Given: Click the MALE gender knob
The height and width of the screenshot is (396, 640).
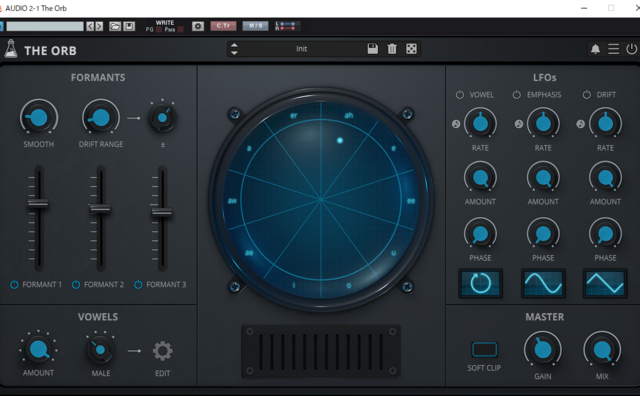Looking at the screenshot, I should [x=100, y=350].
